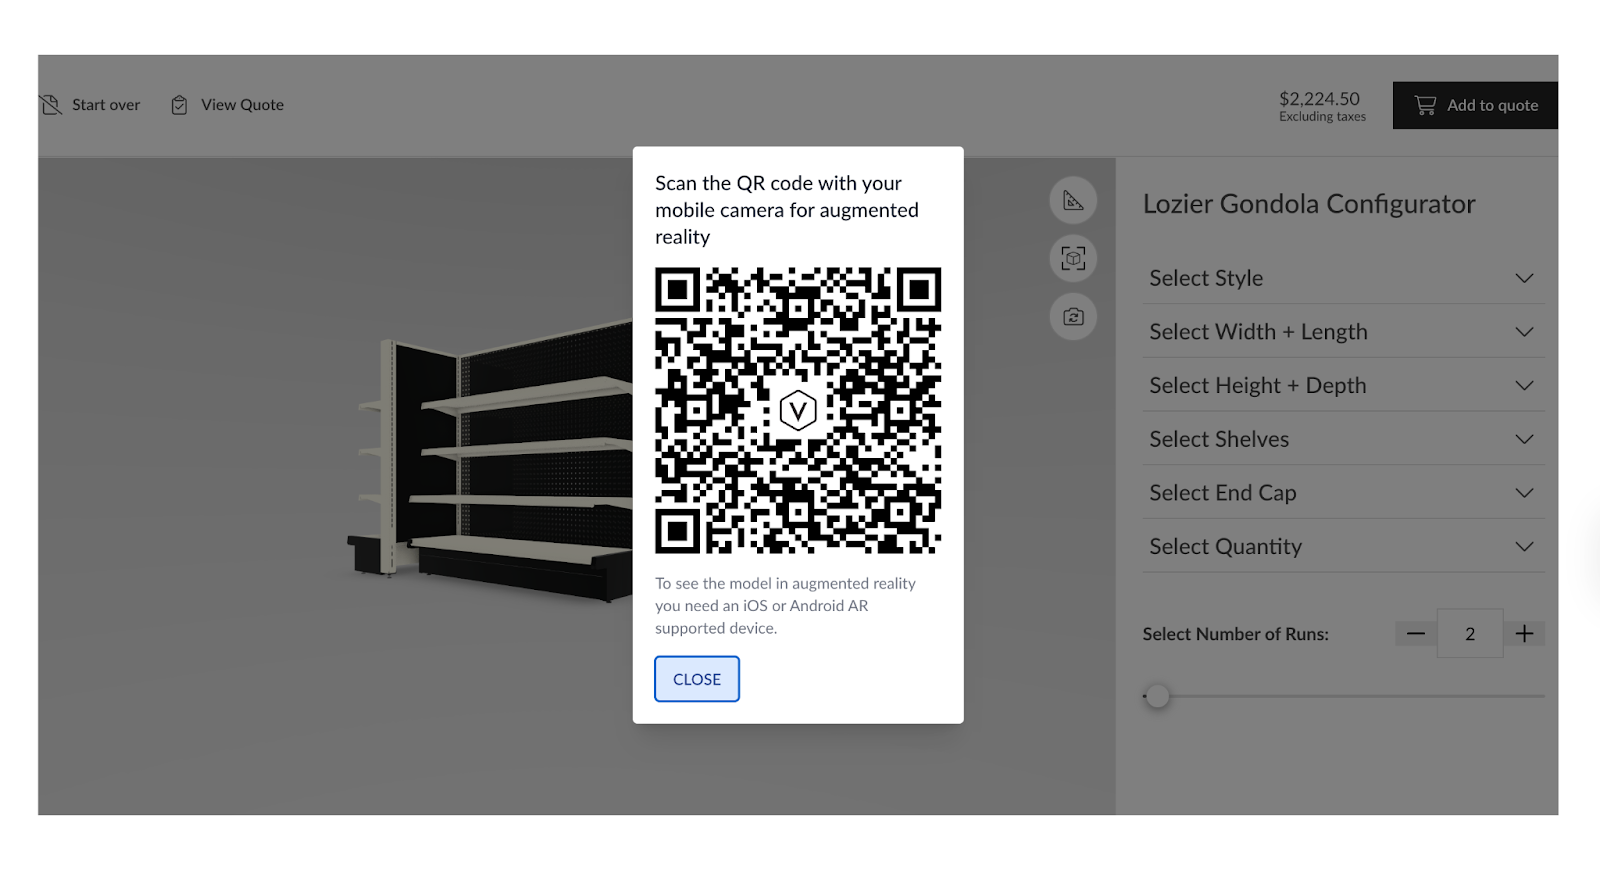Decrease number of runs with minus
The height and width of the screenshot is (876, 1600).
coord(1416,634)
